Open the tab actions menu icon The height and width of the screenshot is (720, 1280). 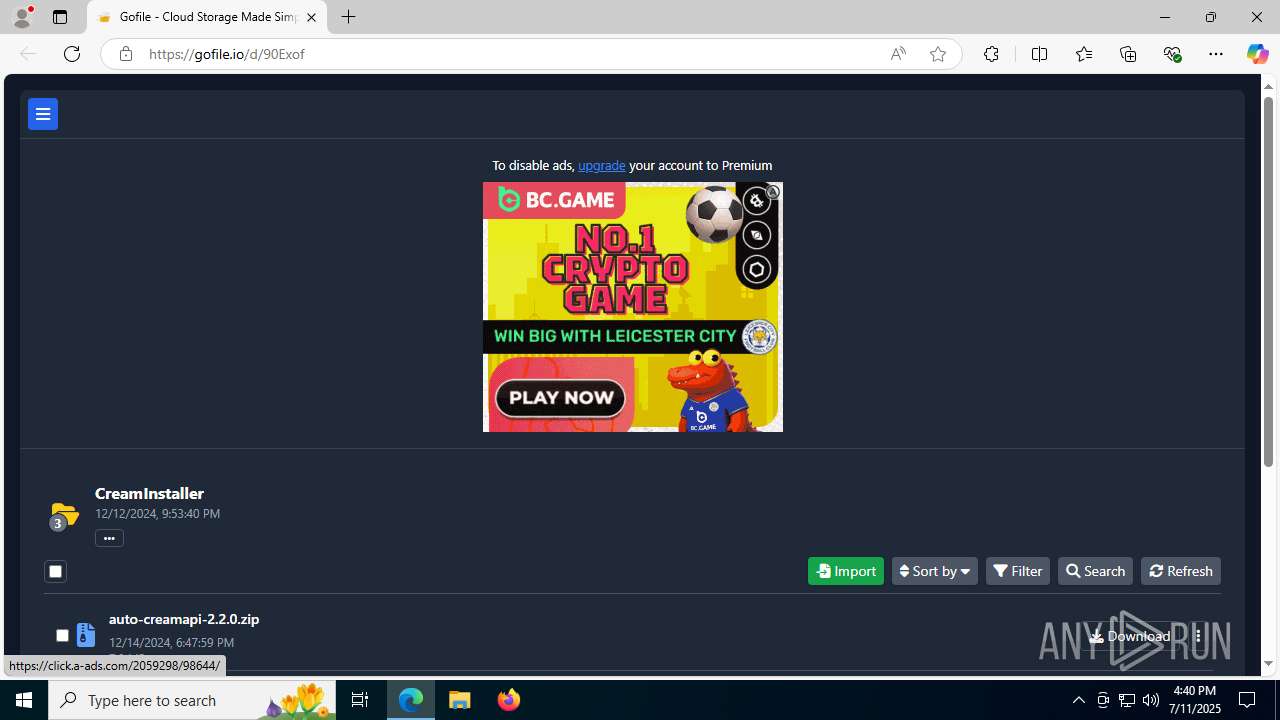coord(60,17)
